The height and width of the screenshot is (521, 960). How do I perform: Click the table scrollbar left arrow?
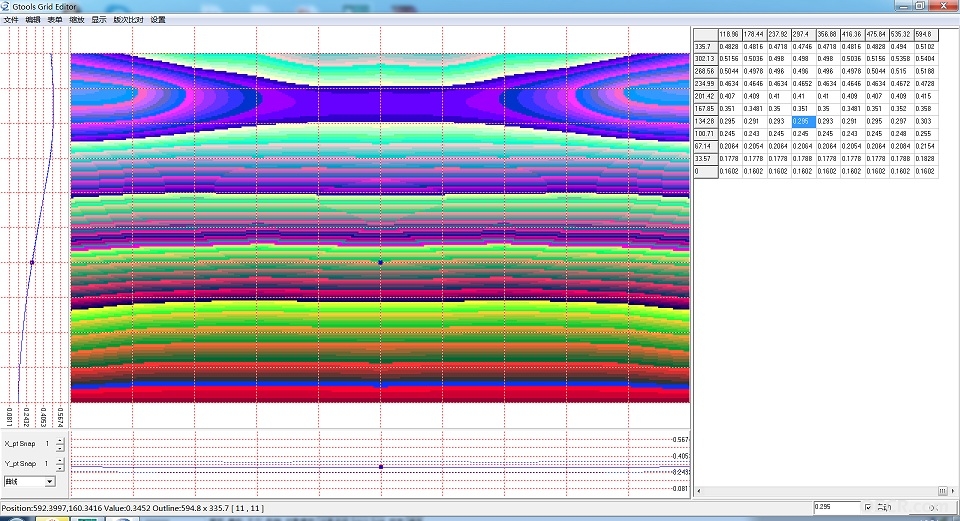click(699, 490)
